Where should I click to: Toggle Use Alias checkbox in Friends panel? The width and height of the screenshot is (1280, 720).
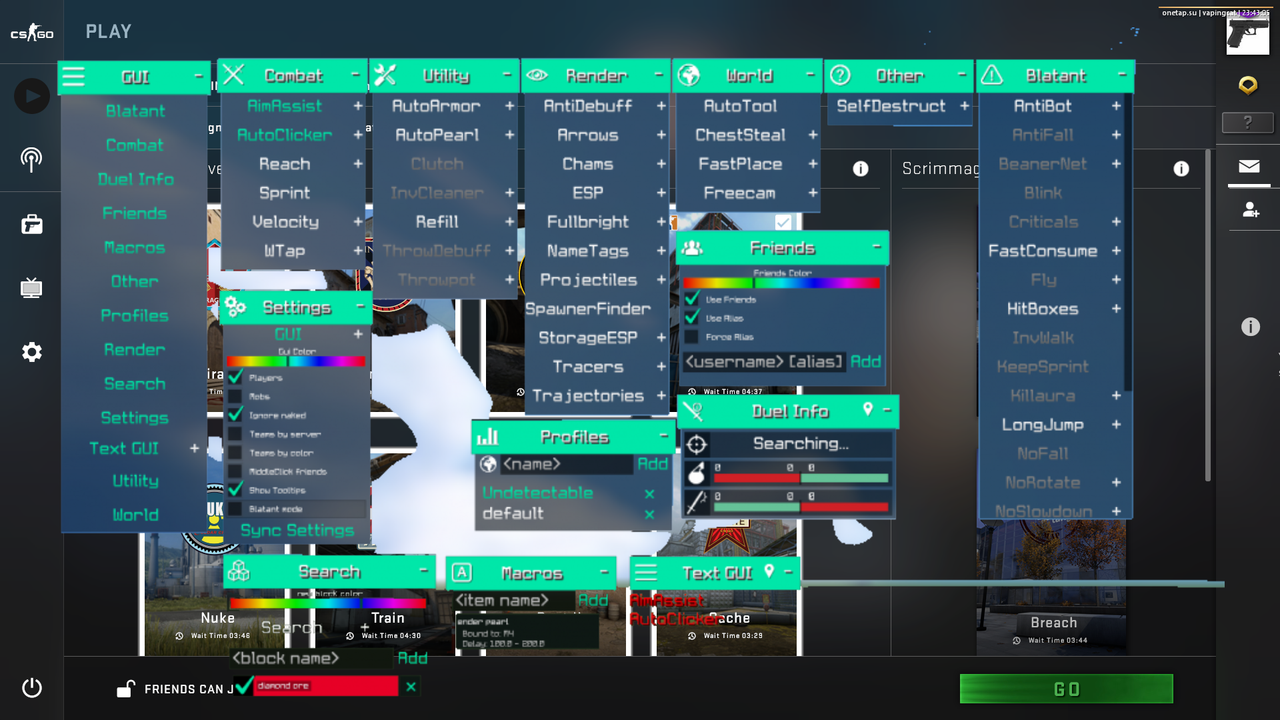pos(691,317)
